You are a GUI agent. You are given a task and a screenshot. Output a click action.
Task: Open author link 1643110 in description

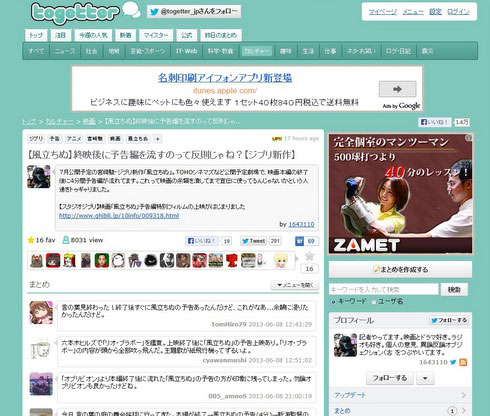click(301, 224)
